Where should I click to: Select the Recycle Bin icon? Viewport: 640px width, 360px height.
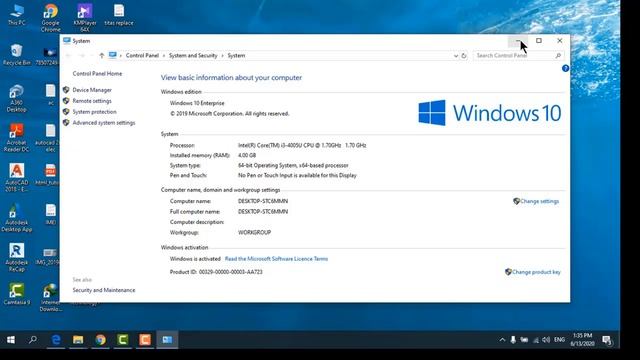pos(16,55)
